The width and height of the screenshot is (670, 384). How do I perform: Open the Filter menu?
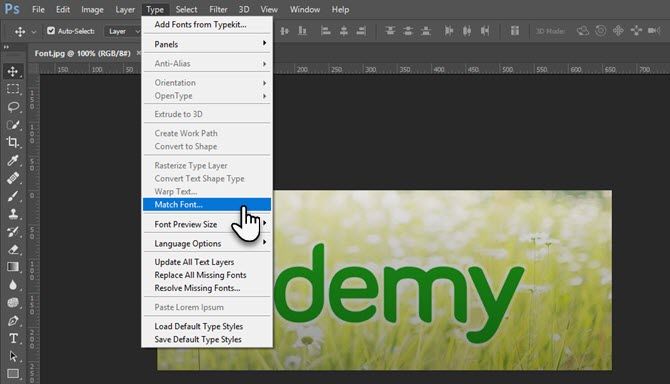point(218,9)
